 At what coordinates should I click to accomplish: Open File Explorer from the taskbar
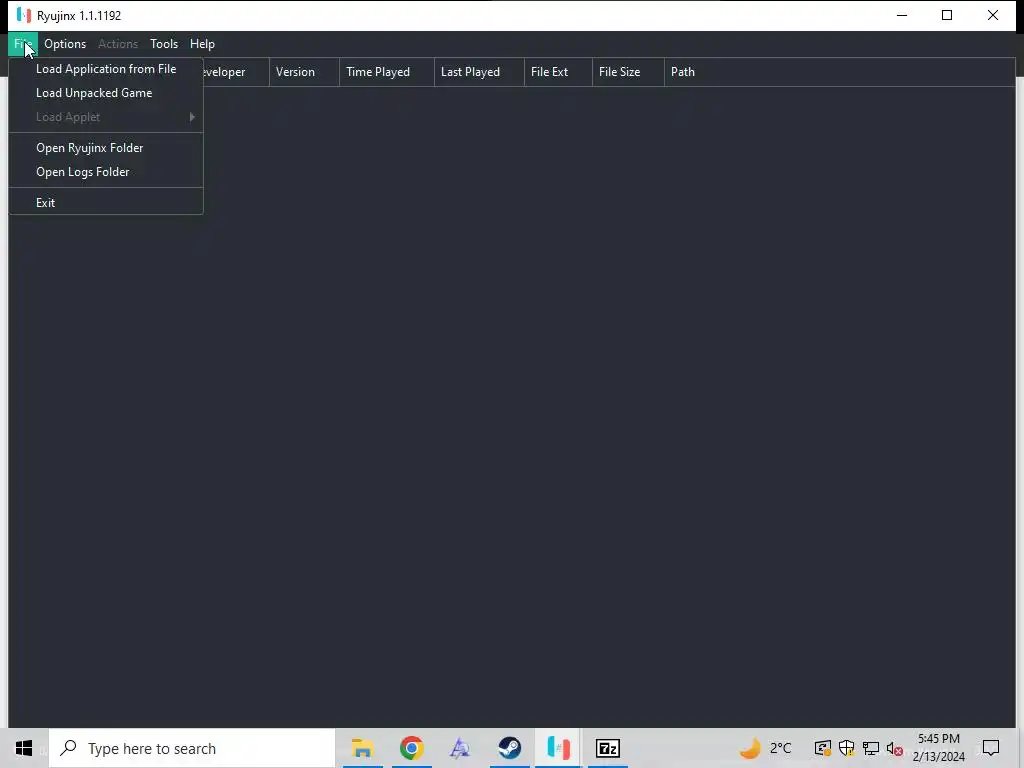pos(362,748)
